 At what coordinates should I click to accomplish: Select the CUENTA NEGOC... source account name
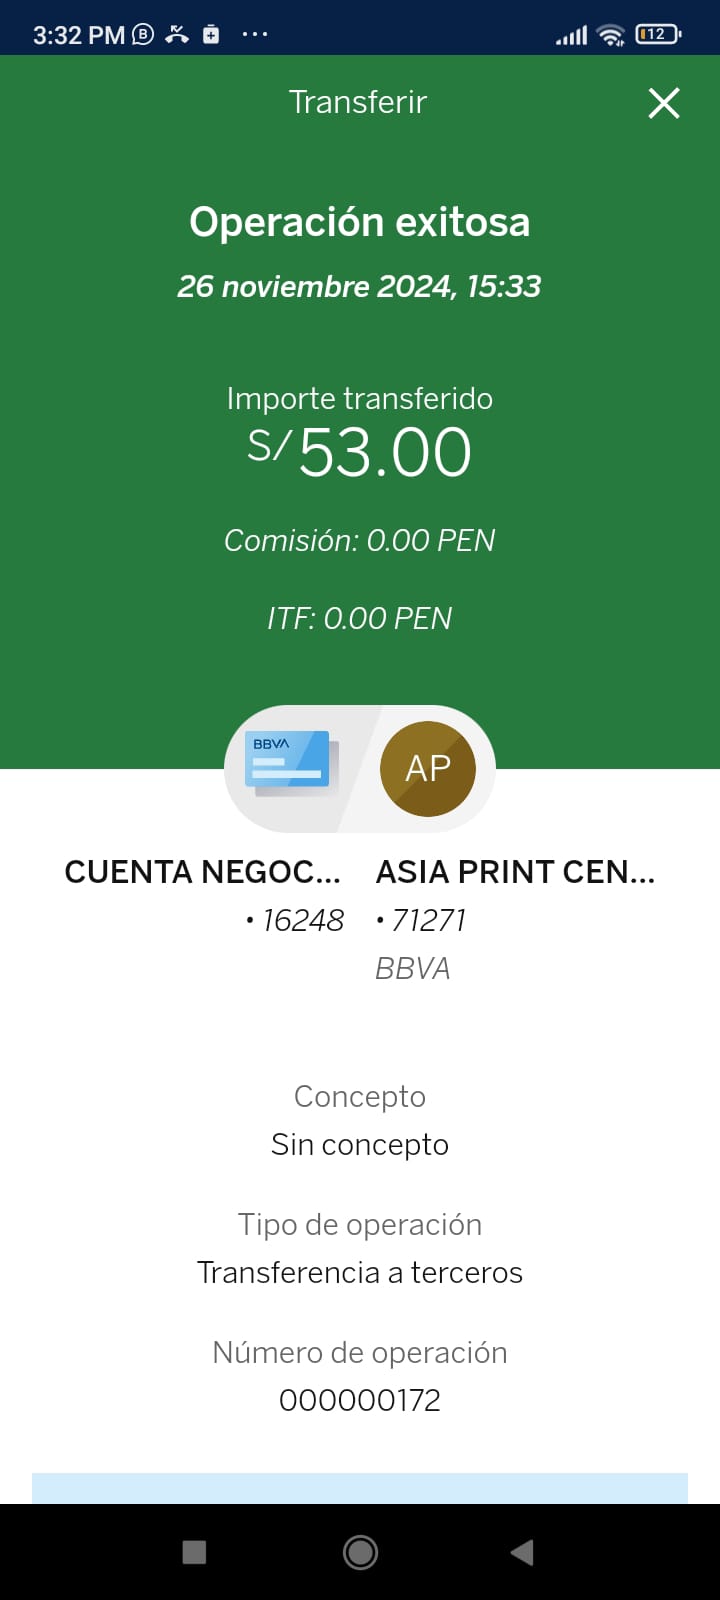tap(202, 872)
